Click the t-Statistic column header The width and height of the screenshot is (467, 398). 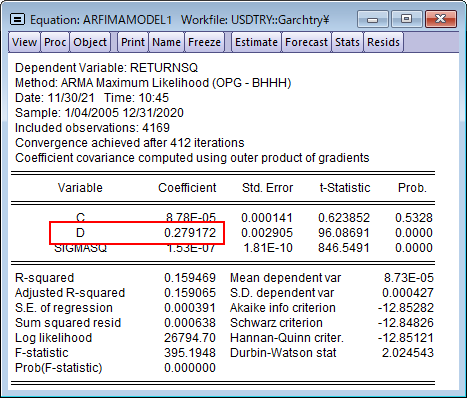coord(345,188)
